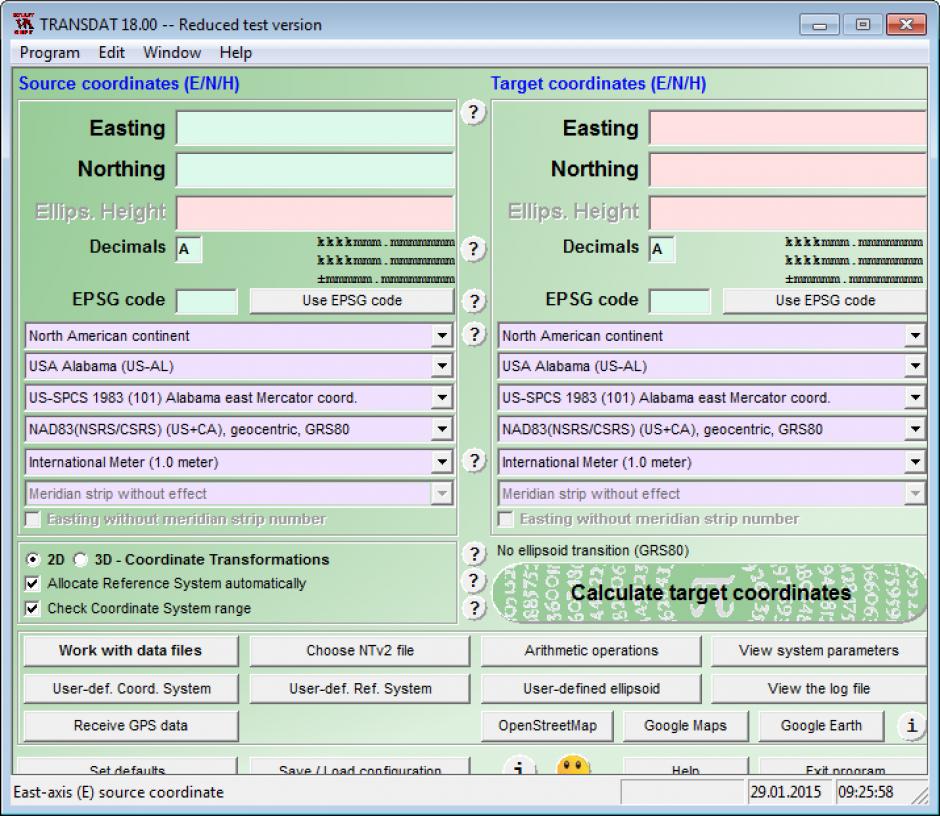Click Choose NTv2 file button
The width and height of the screenshot is (940, 816).
pos(360,651)
